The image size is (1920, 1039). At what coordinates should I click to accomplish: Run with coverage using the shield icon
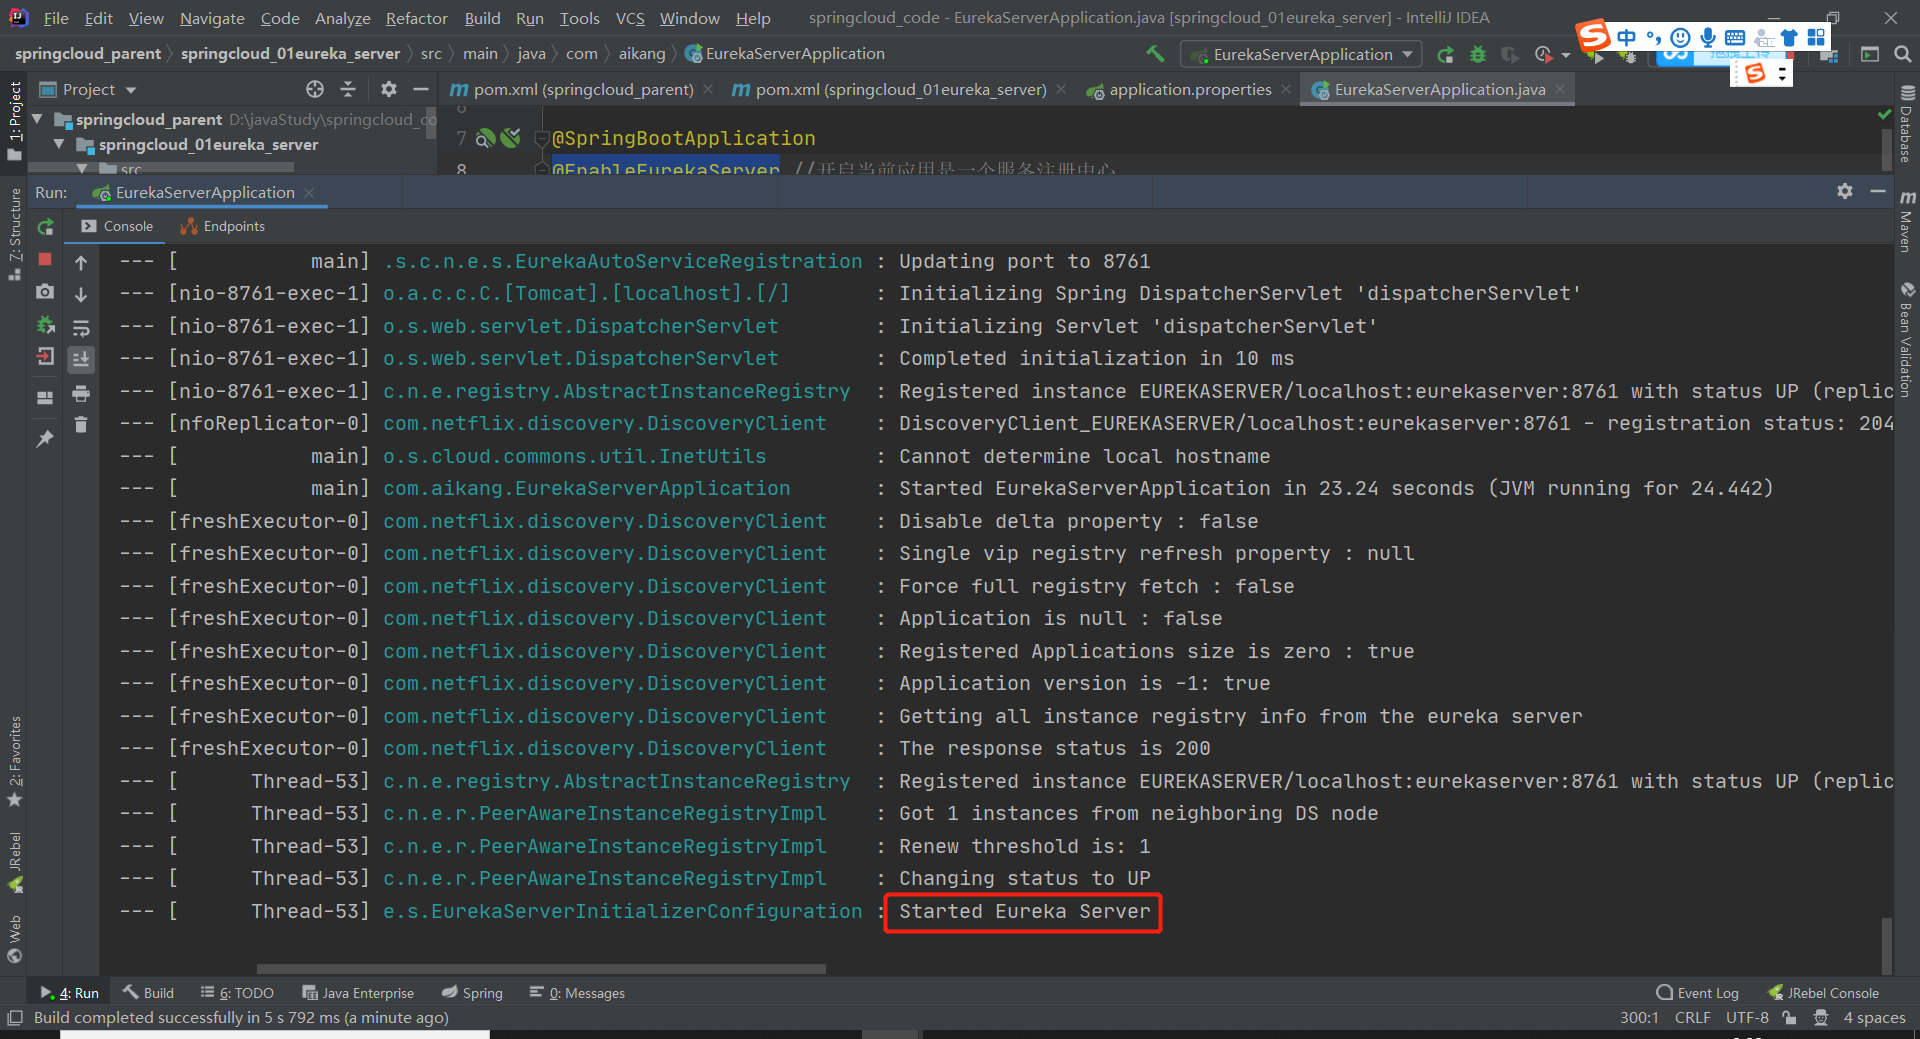(1510, 54)
